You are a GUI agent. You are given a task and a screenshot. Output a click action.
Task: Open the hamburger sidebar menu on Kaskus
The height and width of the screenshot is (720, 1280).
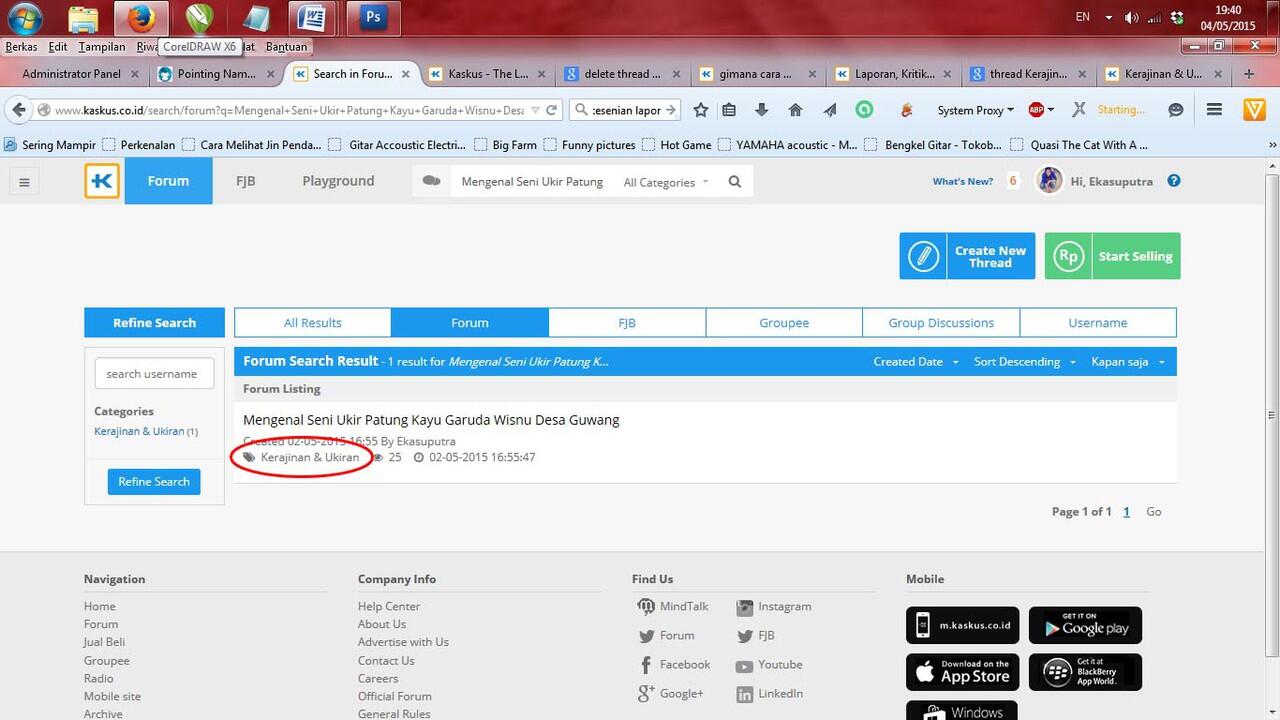coord(24,182)
